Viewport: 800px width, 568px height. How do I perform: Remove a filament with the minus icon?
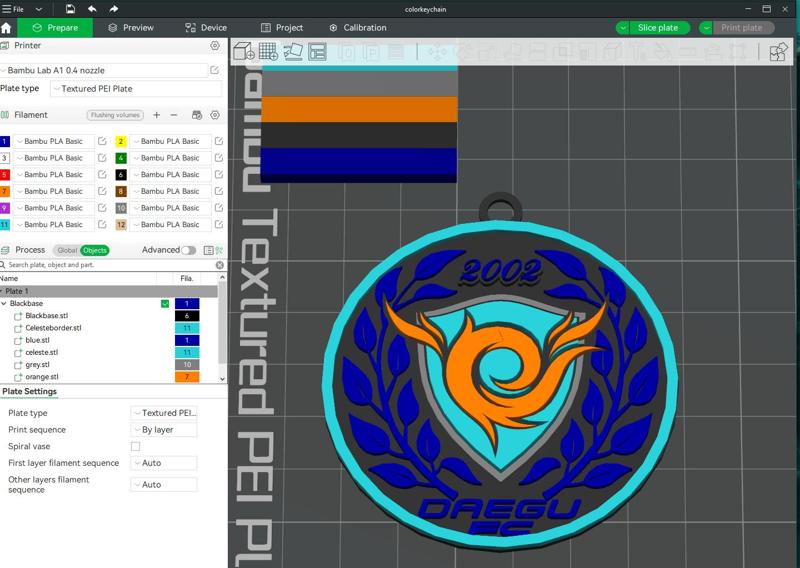tap(173, 115)
